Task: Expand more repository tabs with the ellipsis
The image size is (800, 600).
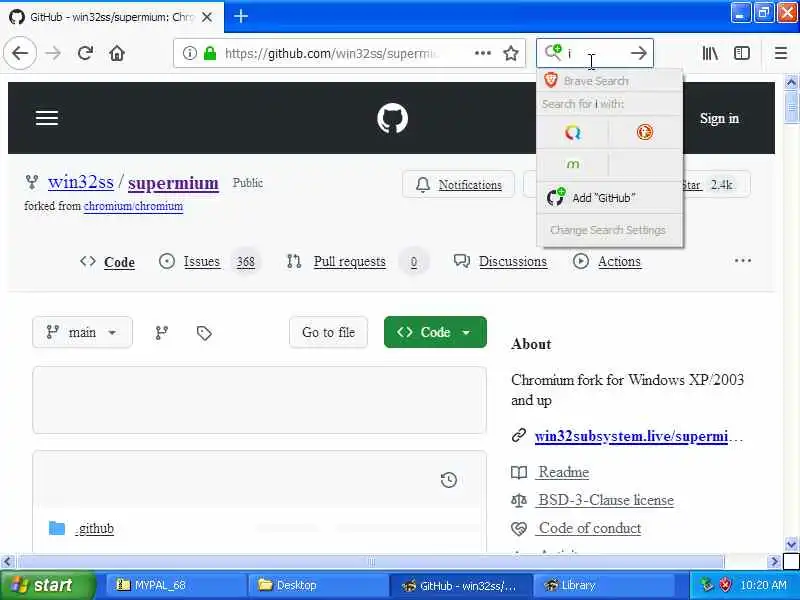Action: [742, 261]
